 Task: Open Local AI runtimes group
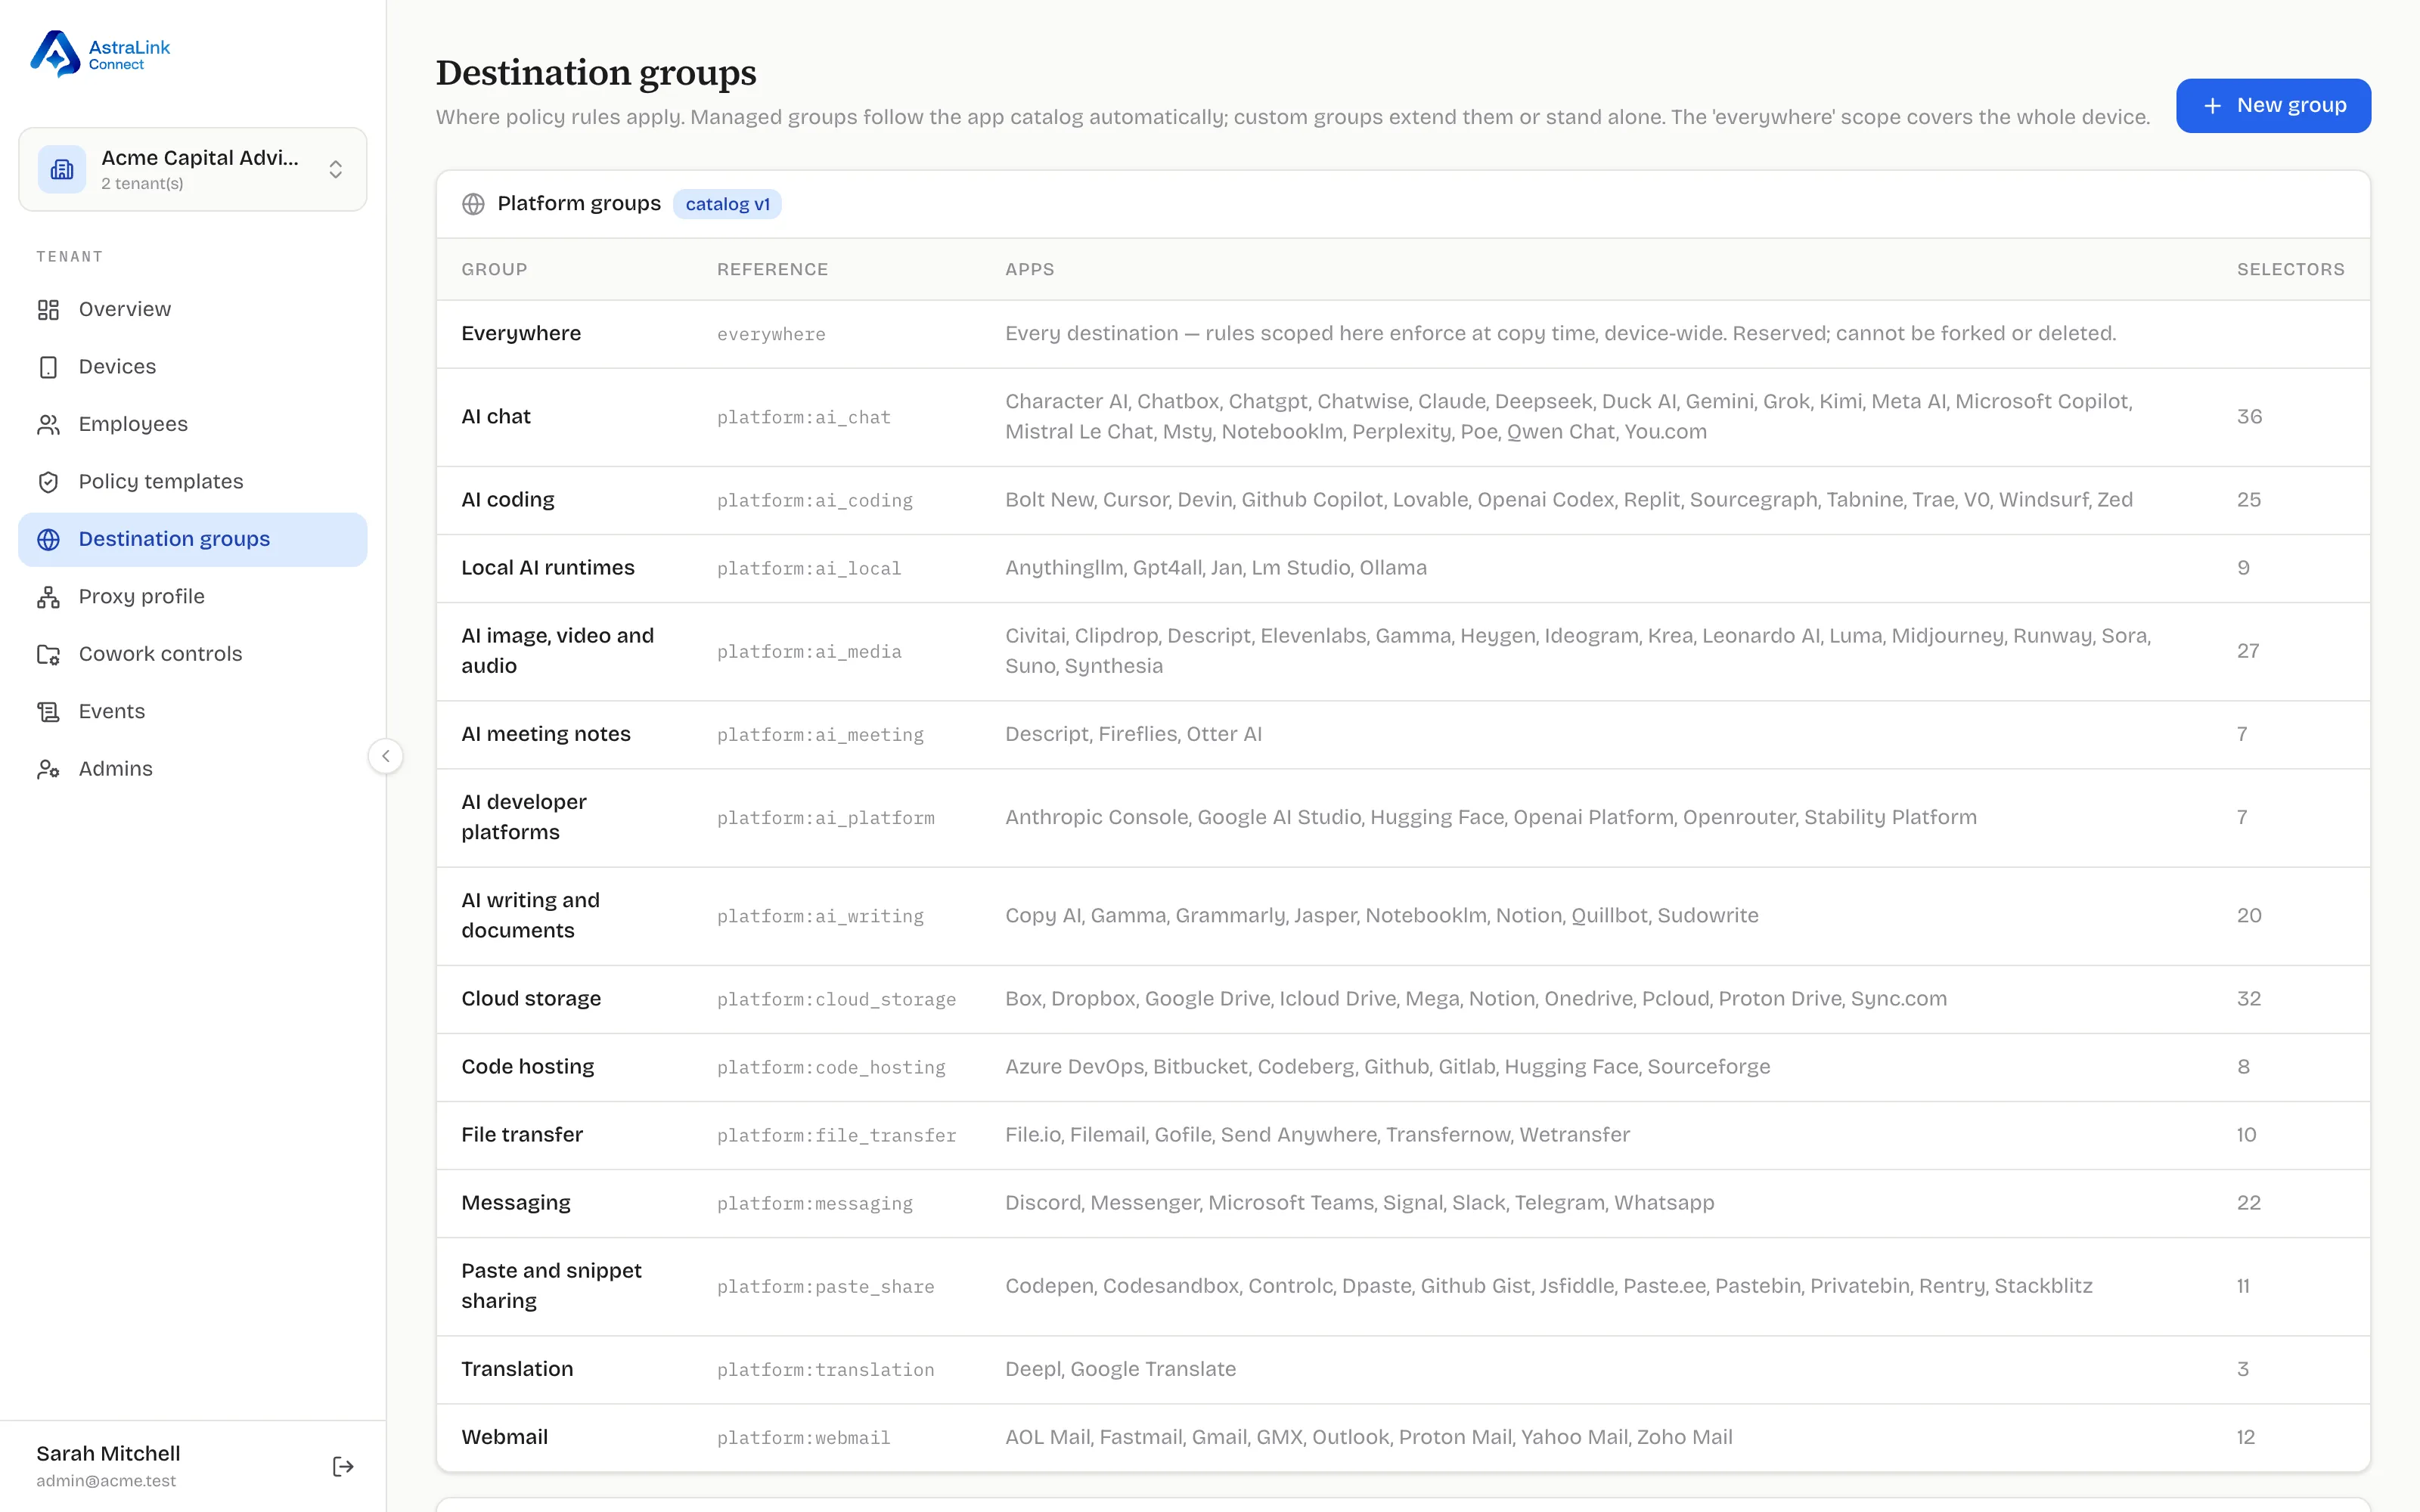click(x=1403, y=568)
